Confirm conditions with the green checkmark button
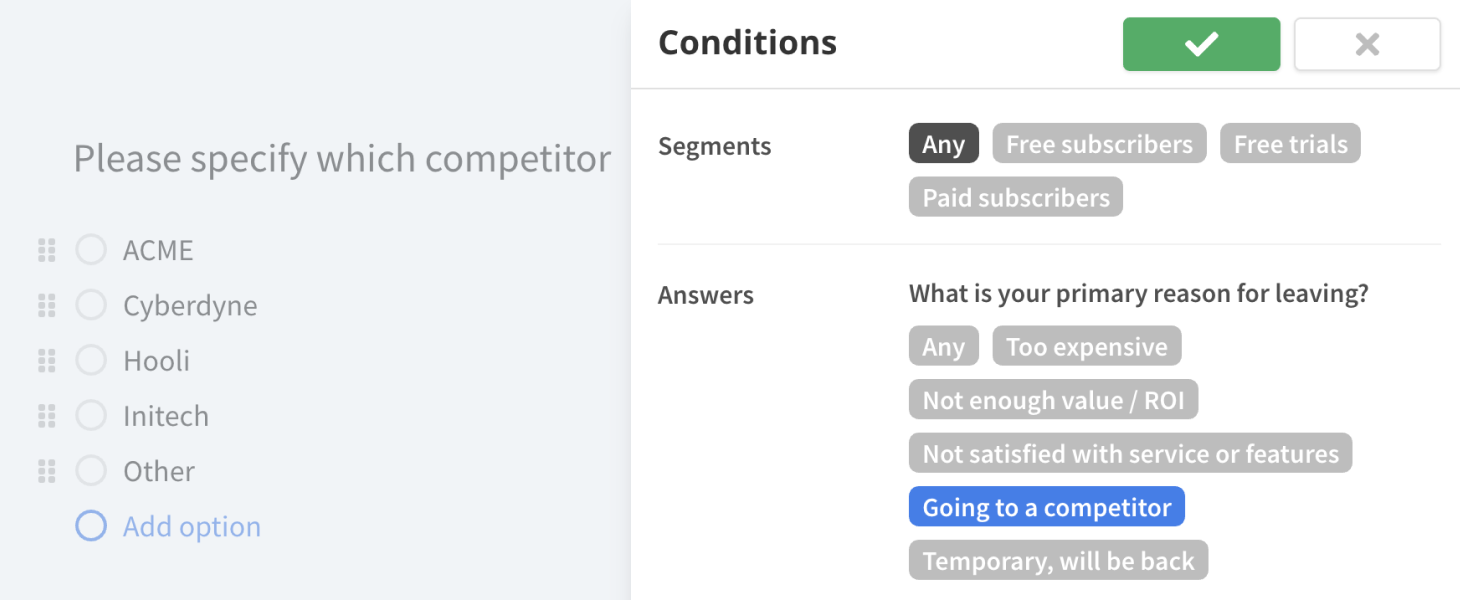 tap(1201, 44)
